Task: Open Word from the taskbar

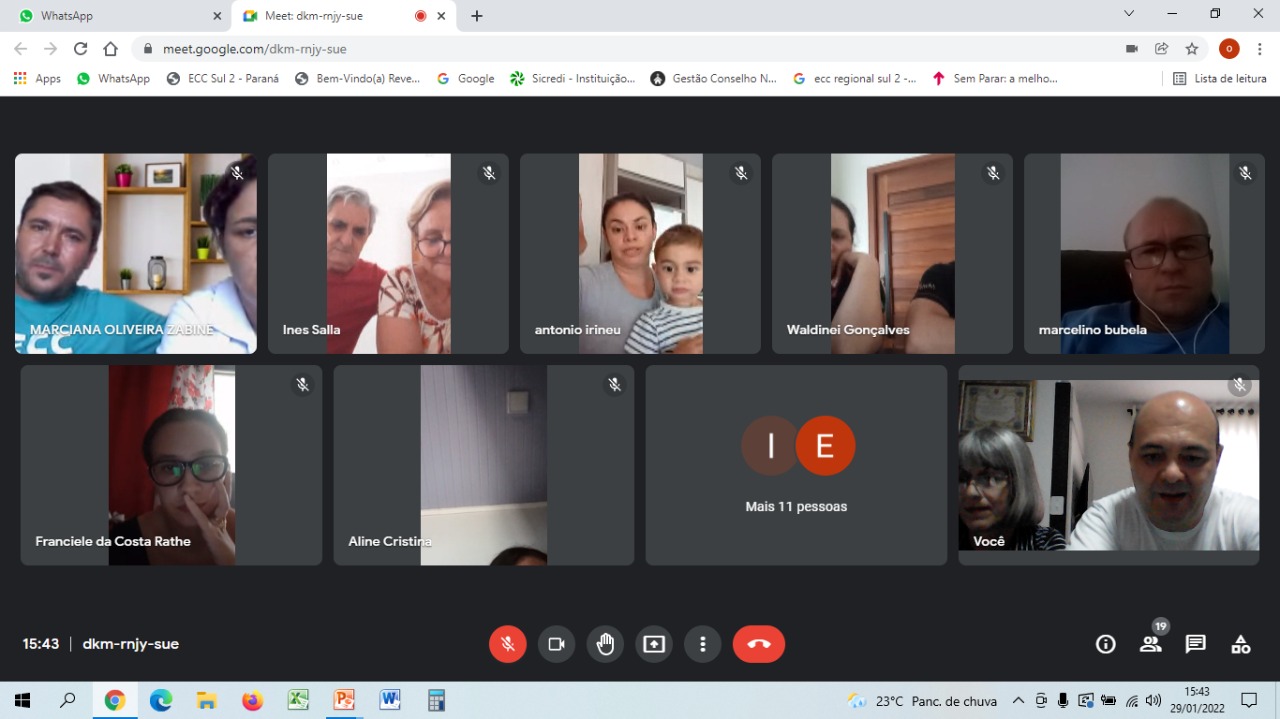Action: 390,701
